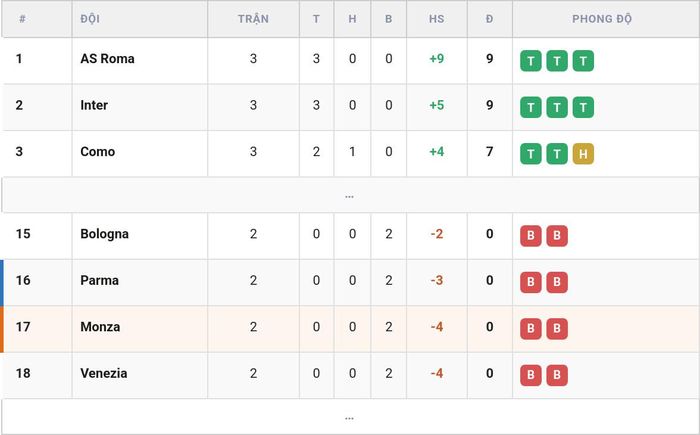Viewport: 700px width, 435px height.
Task: Click Inter's last green T form badge
Action: pos(583,107)
